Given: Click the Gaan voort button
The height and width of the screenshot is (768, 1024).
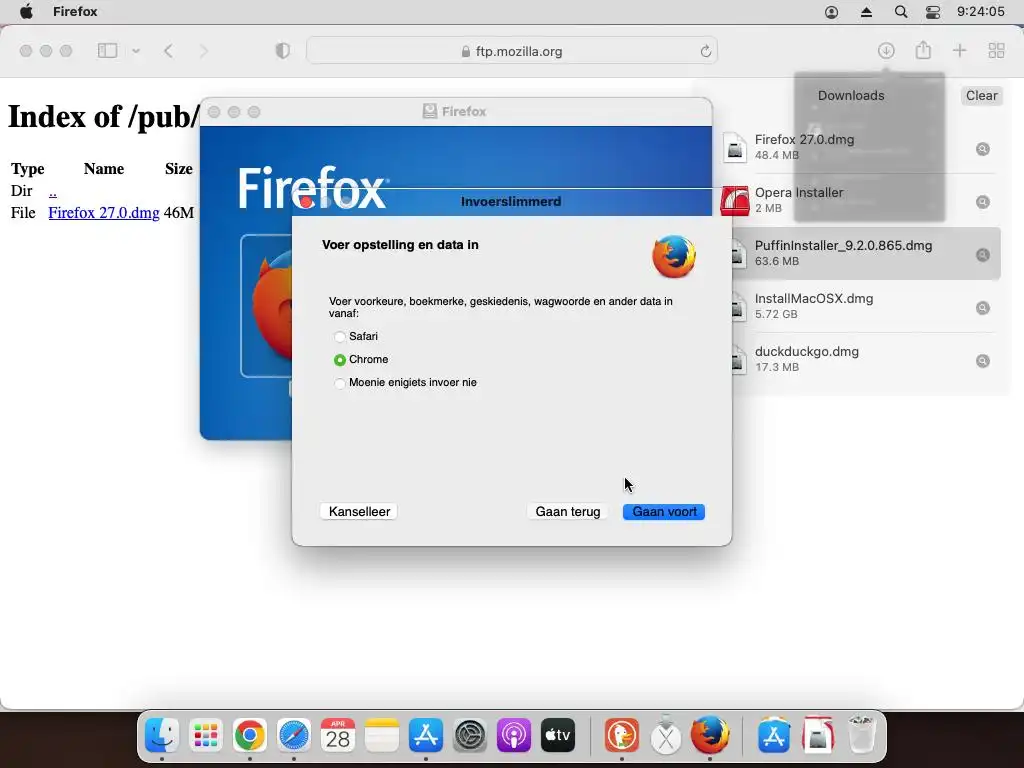Looking at the screenshot, I should [664, 511].
